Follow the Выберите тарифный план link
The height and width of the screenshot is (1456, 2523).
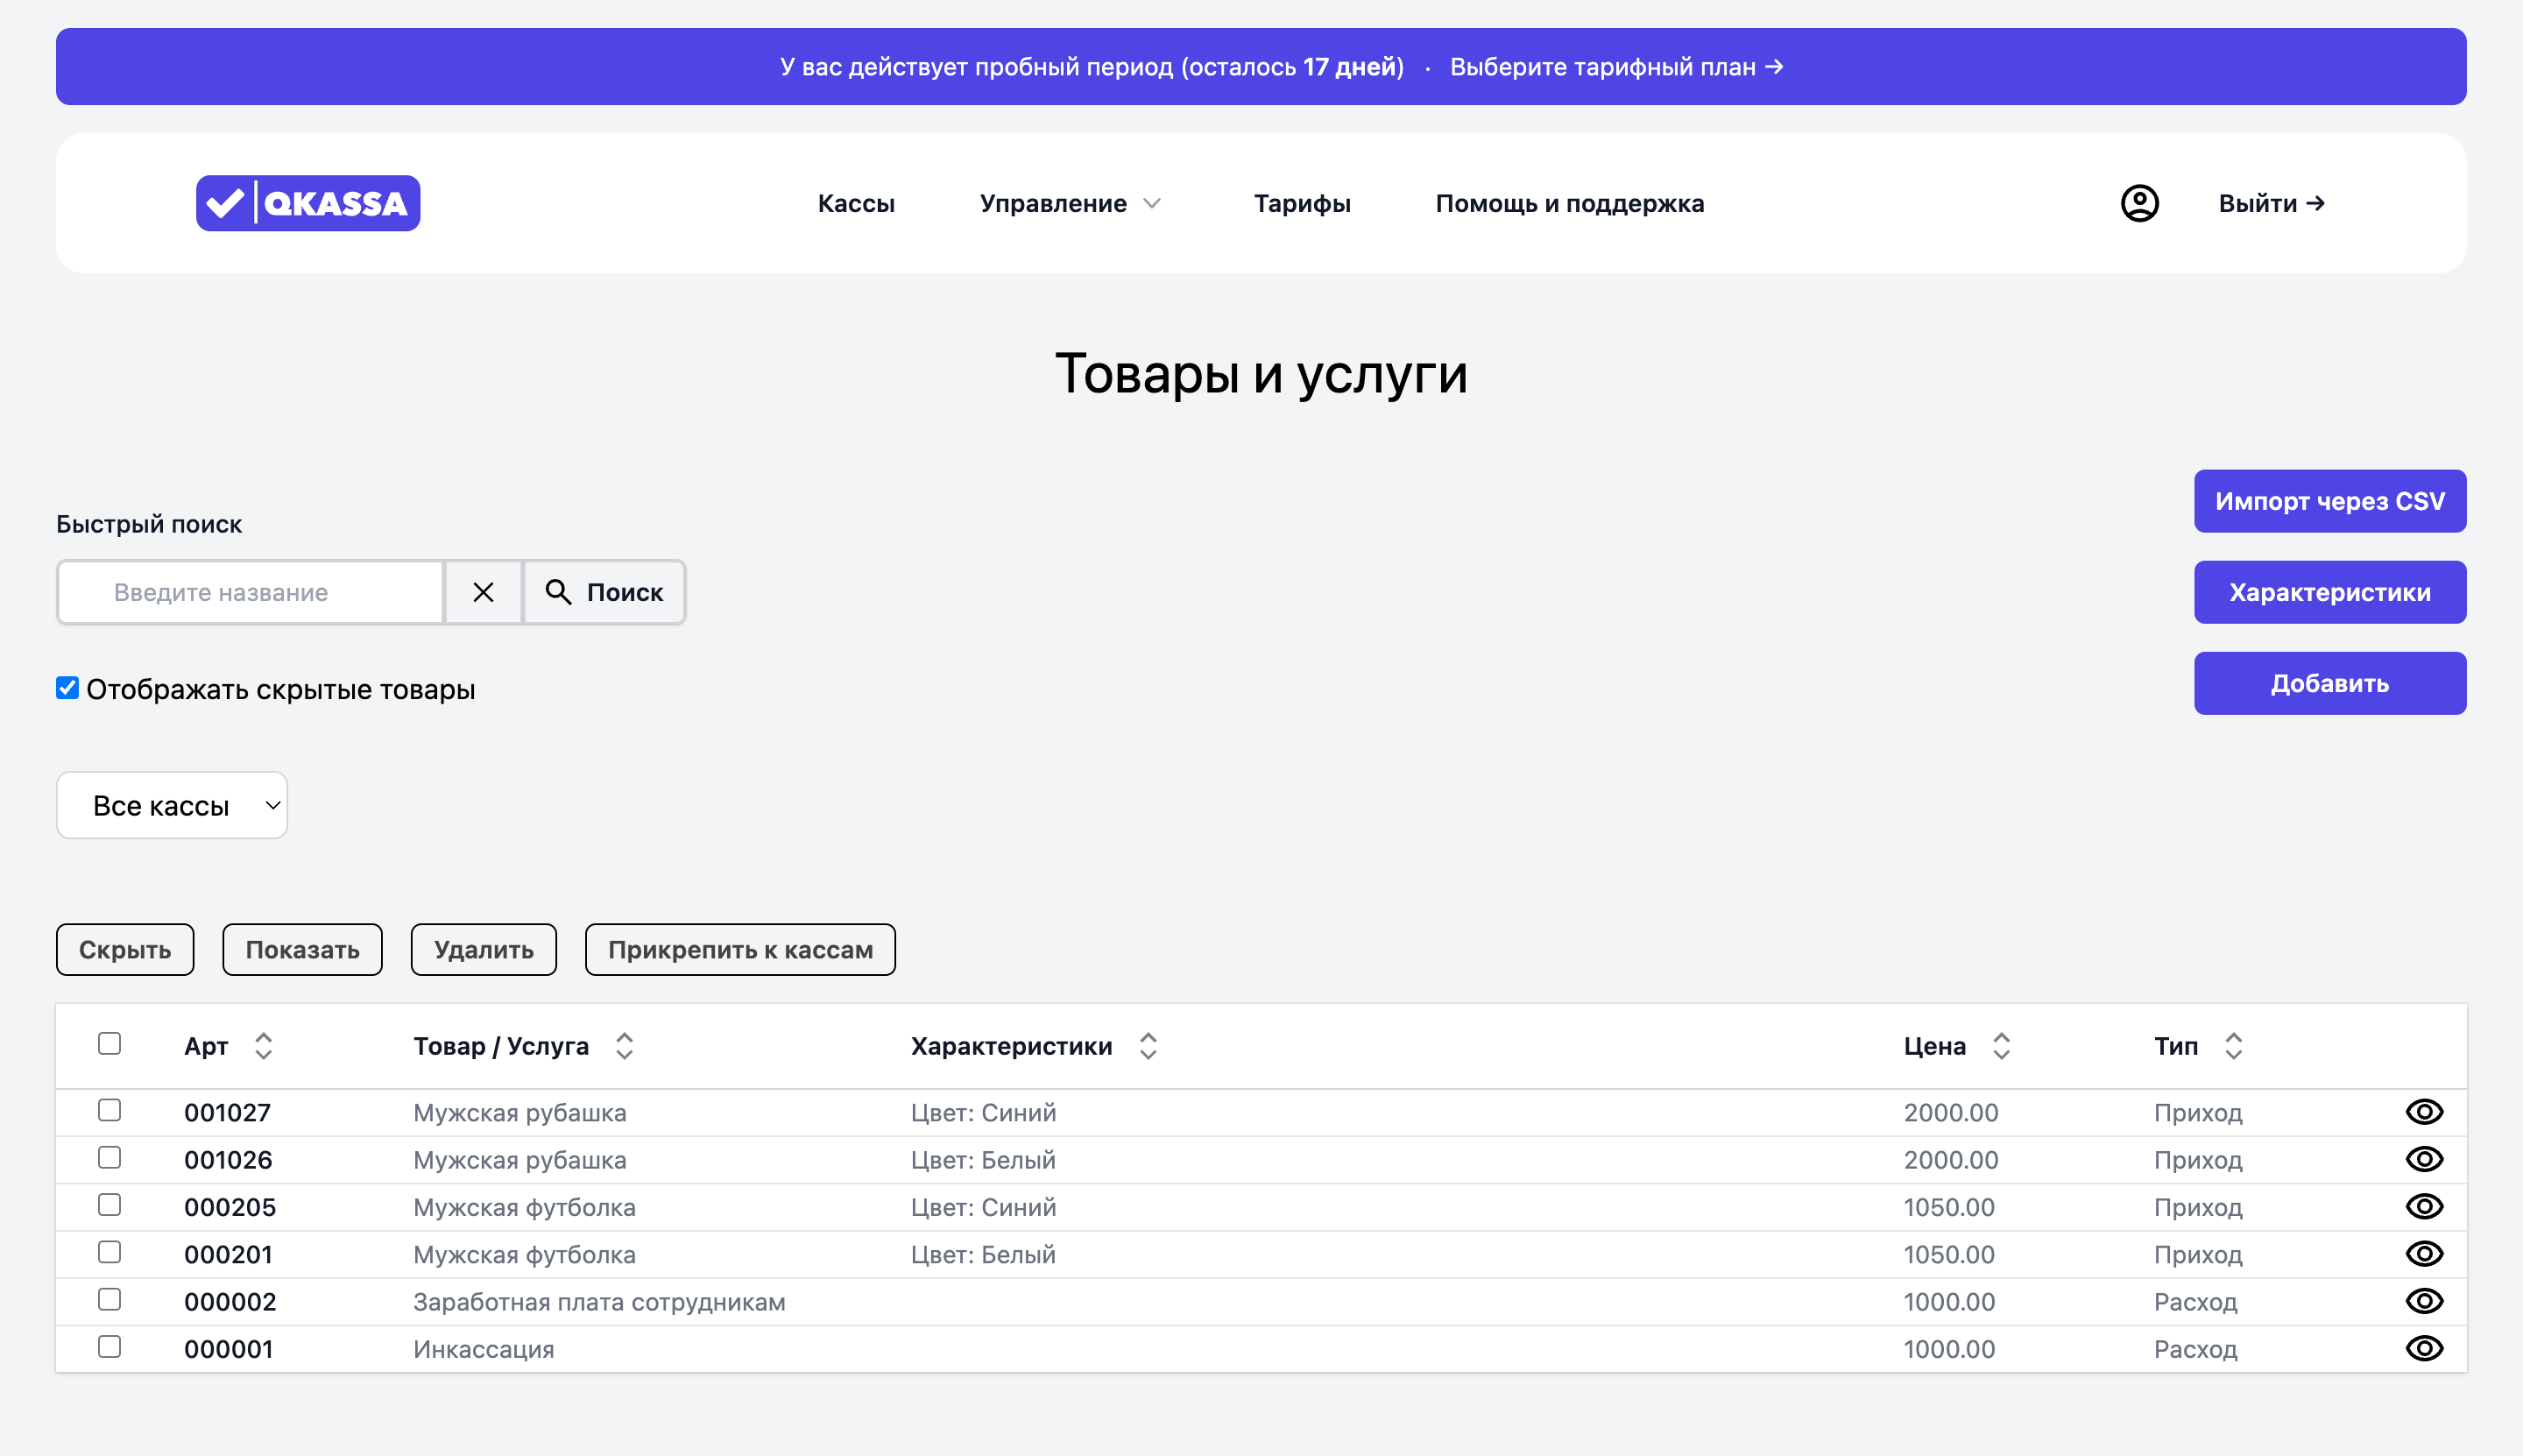(1615, 67)
